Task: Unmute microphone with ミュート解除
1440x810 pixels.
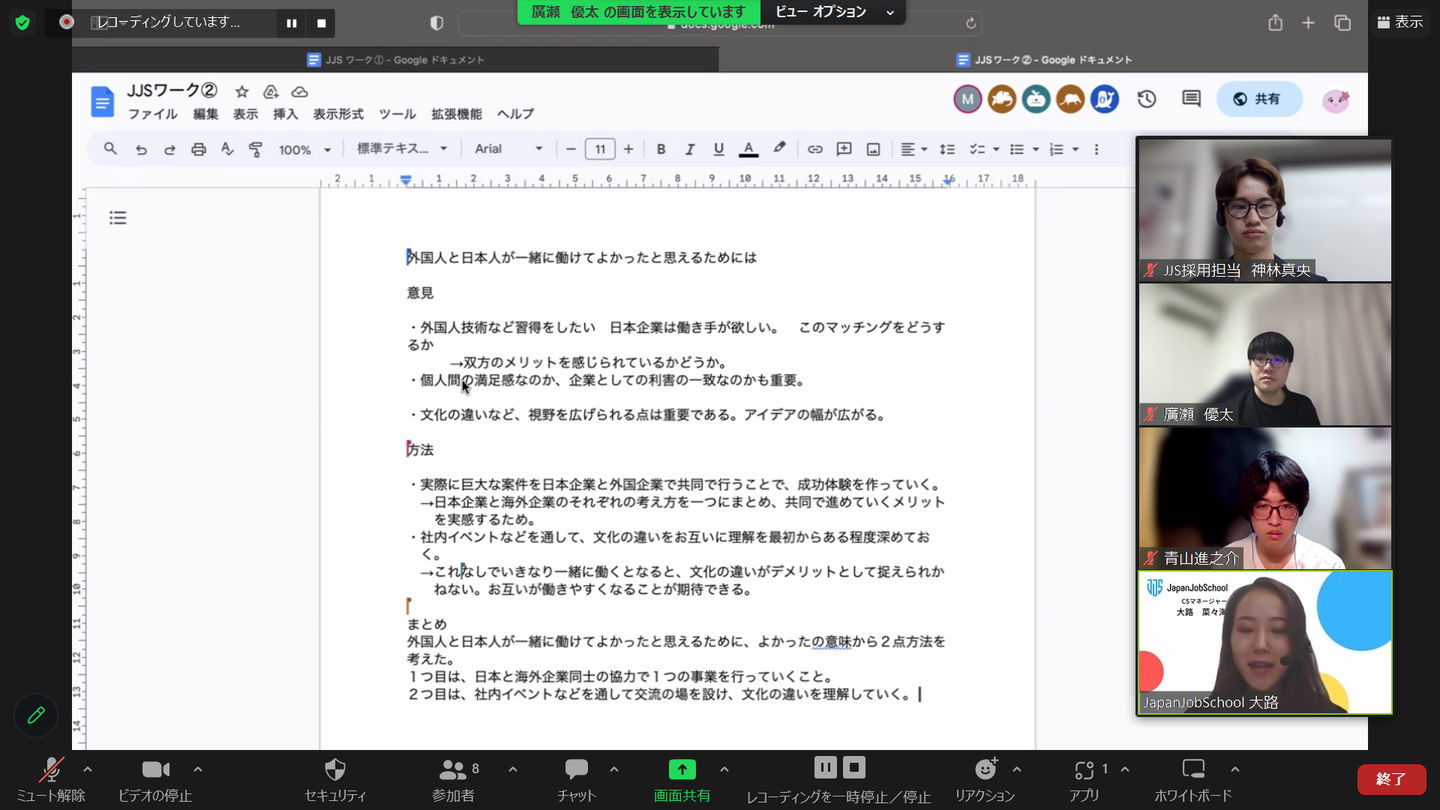Action: pyautogui.click(x=50, y=779)
